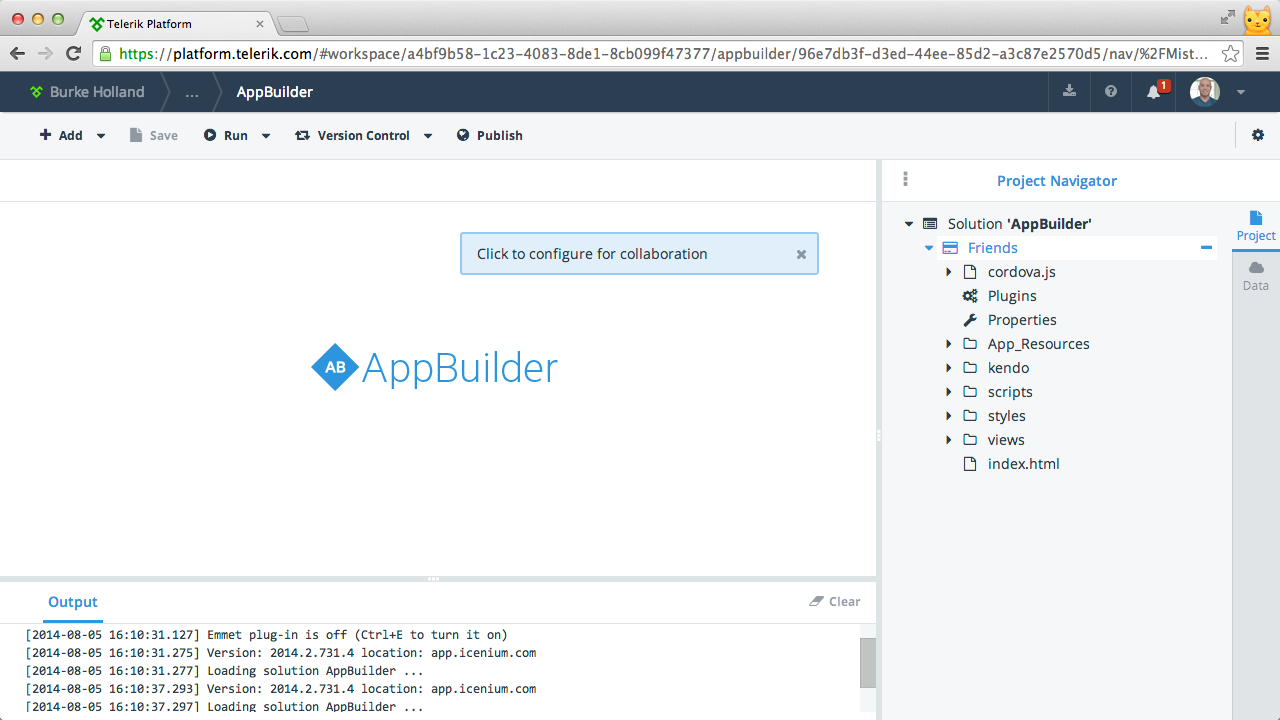The width and height of the screenshot is (1280, 720).
Task: Open Properties item
Action: click(1022, 320)
